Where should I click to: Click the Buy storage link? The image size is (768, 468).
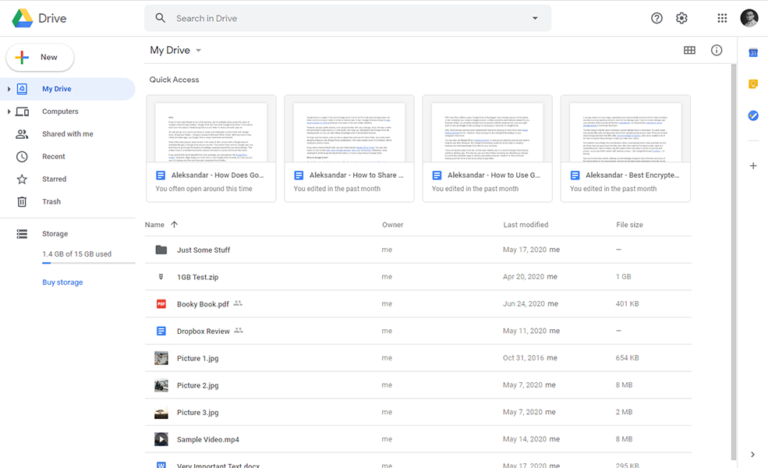point(62,282)
